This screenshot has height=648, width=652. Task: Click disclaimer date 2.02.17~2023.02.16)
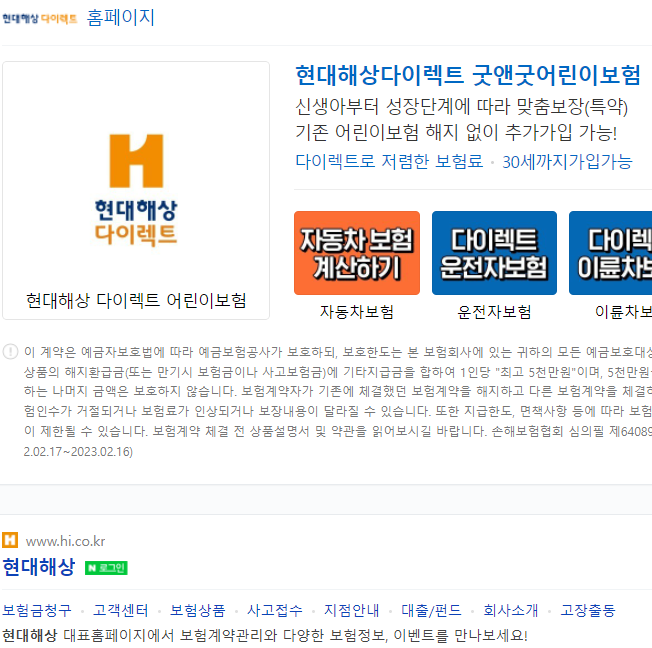pyautogui.click(x=78, y=452)
